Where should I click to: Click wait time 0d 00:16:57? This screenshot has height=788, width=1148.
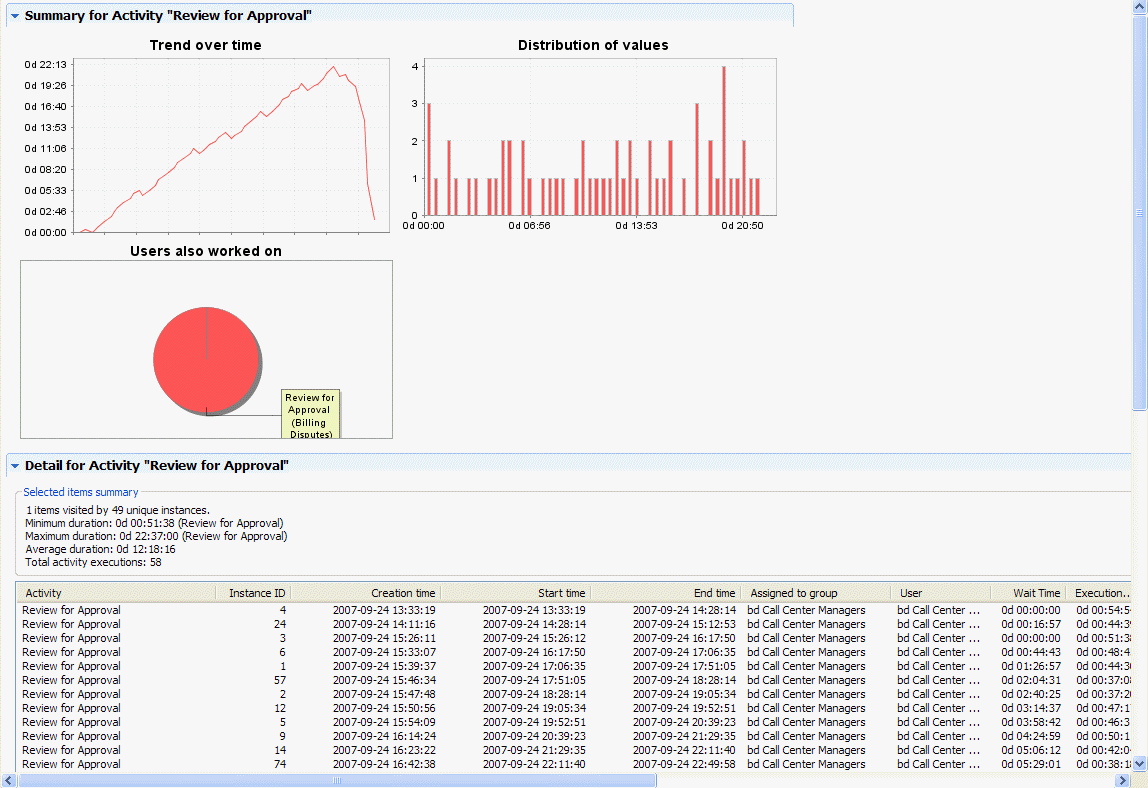pyautogui.click(x=1031, y=624)
